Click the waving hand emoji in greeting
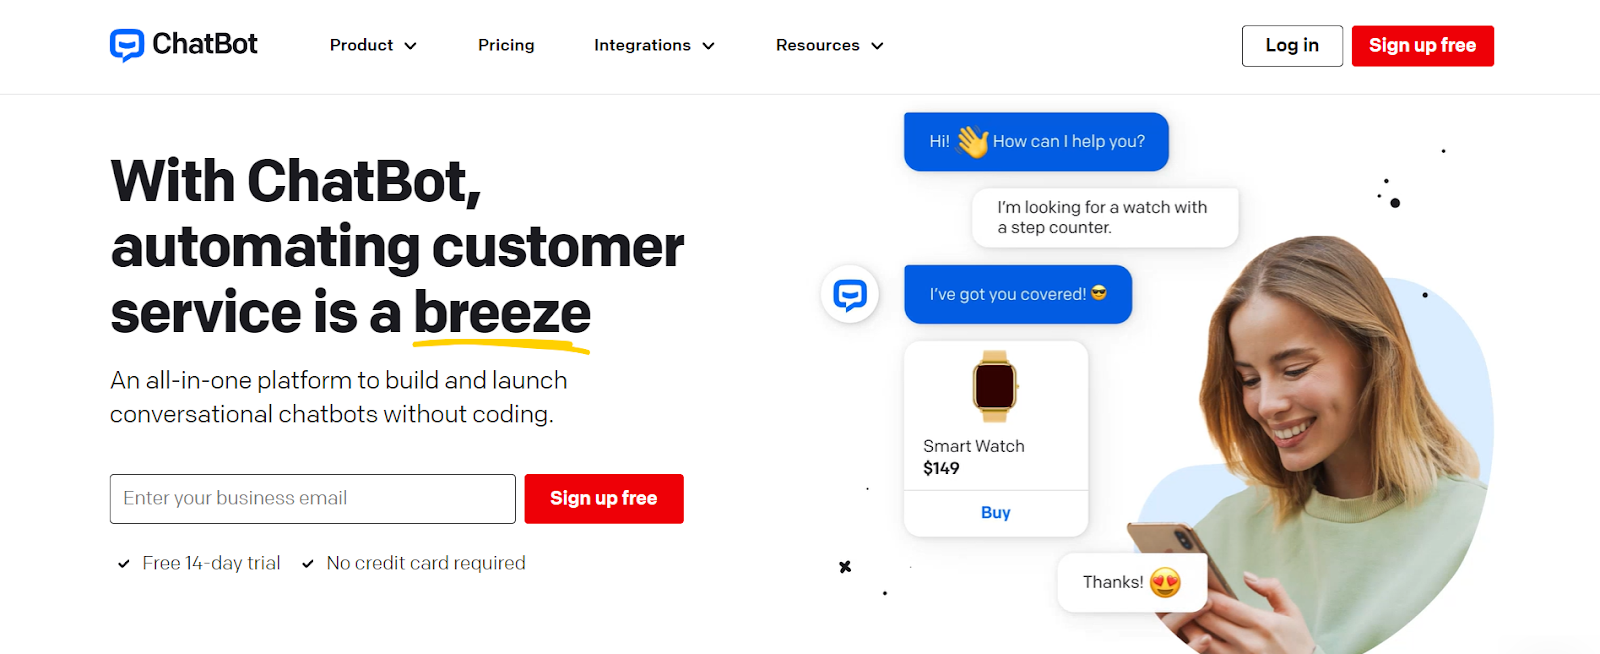The image size is (1600, 654). tap(972, 141)
